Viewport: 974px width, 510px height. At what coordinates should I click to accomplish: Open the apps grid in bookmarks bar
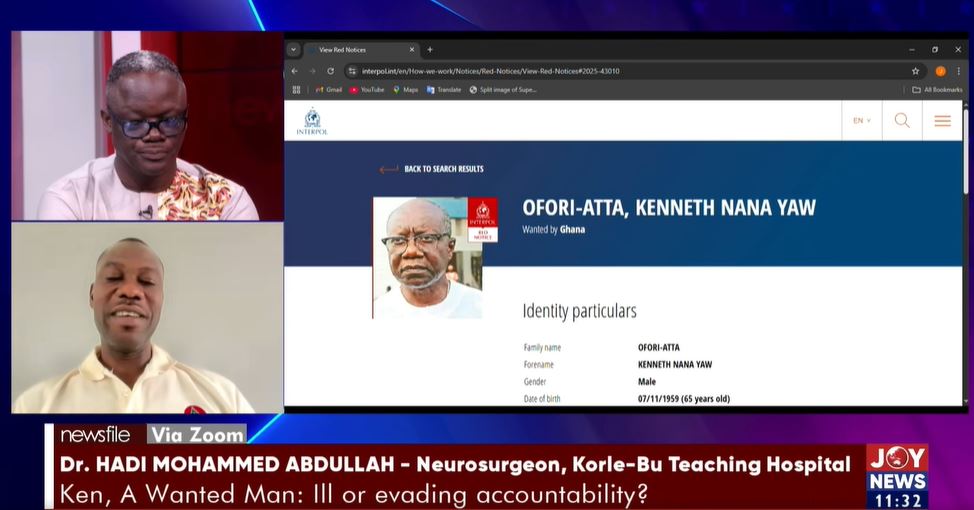point(296,90)
